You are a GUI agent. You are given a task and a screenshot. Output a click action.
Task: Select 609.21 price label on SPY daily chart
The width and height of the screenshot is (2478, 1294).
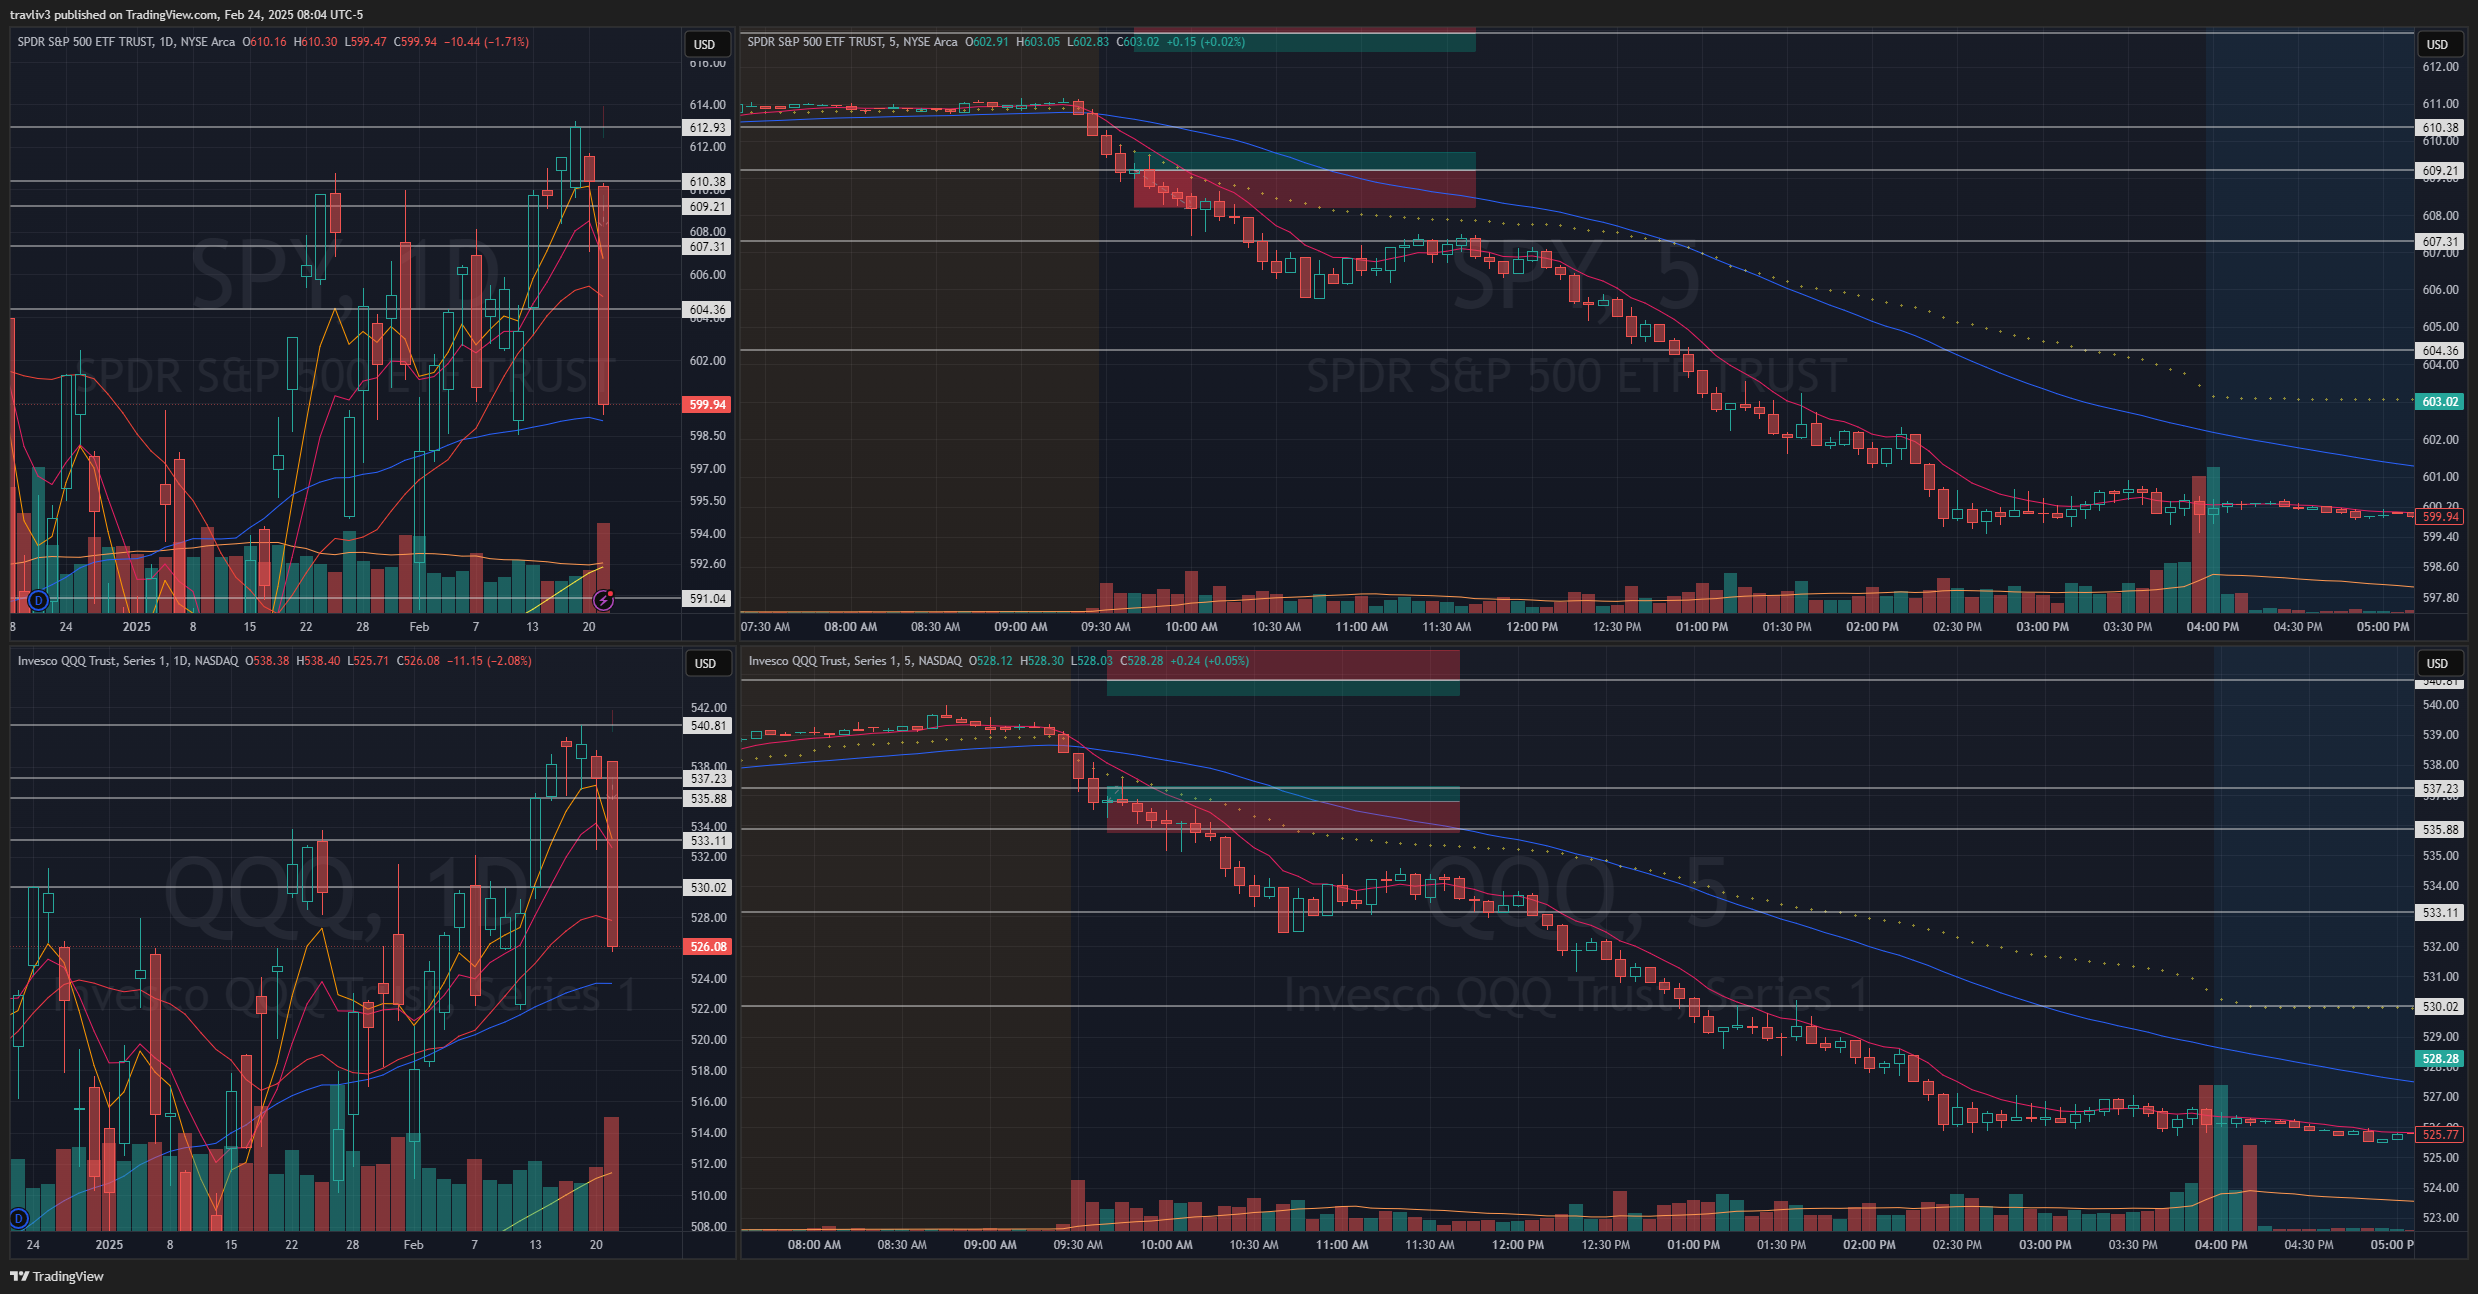coord(707,207)
